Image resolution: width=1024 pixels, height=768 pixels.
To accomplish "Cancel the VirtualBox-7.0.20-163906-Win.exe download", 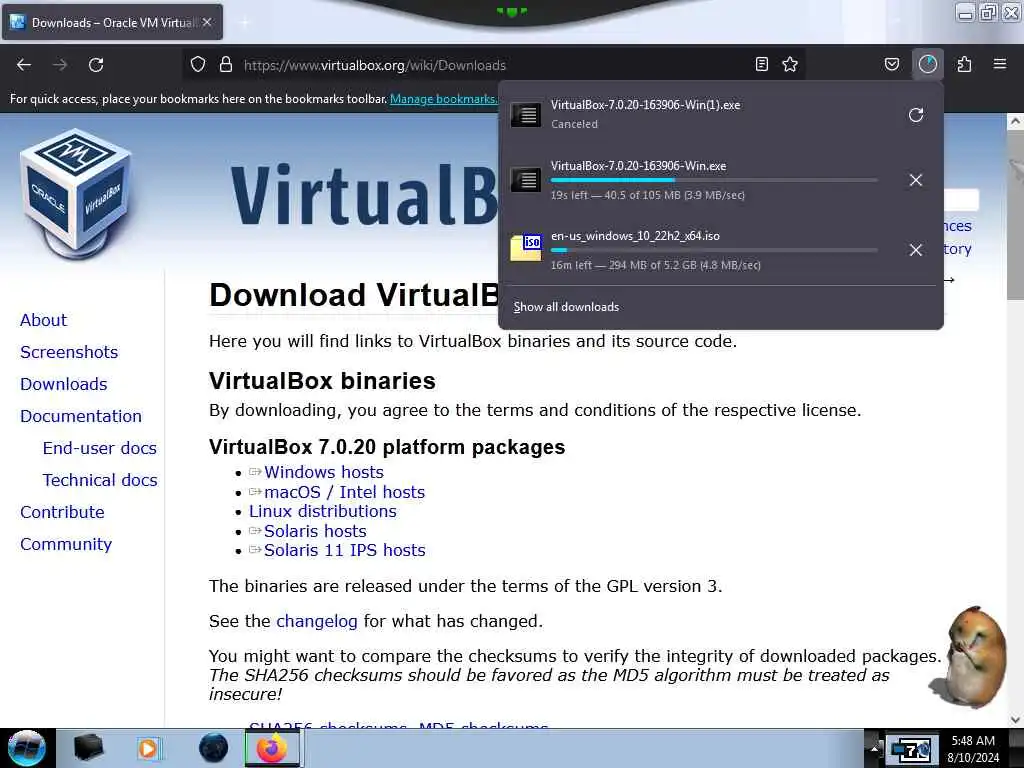I will pos(916,180).
